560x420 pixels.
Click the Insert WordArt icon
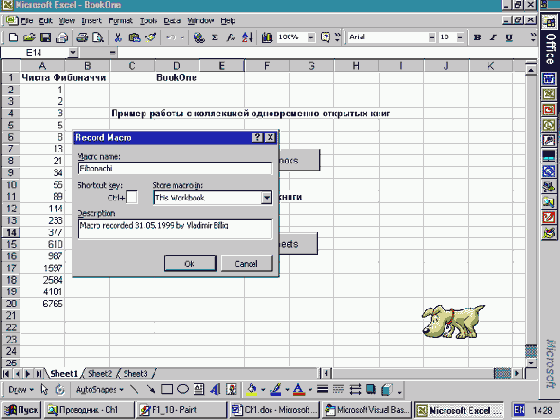215,389
